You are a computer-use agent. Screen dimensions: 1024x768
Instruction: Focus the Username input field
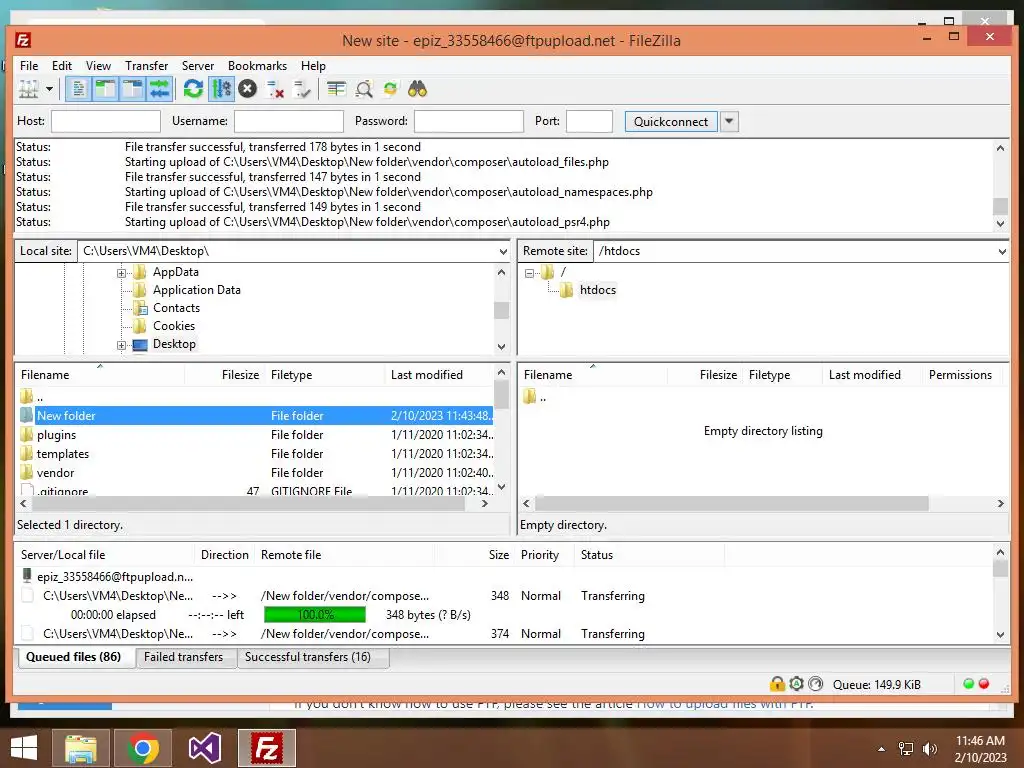tap(289, 121)
